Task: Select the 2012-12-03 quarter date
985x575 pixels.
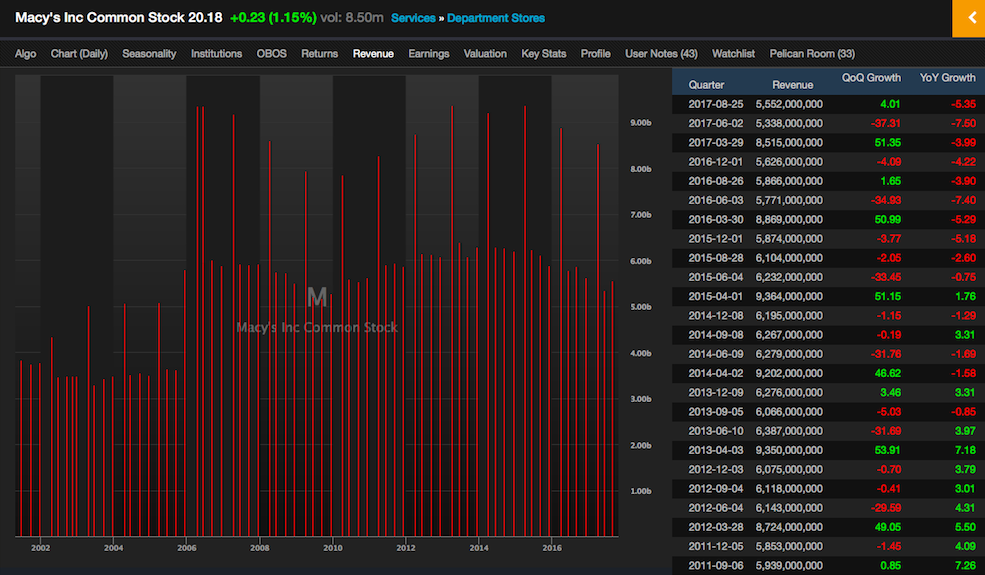Action: (716, 469)
